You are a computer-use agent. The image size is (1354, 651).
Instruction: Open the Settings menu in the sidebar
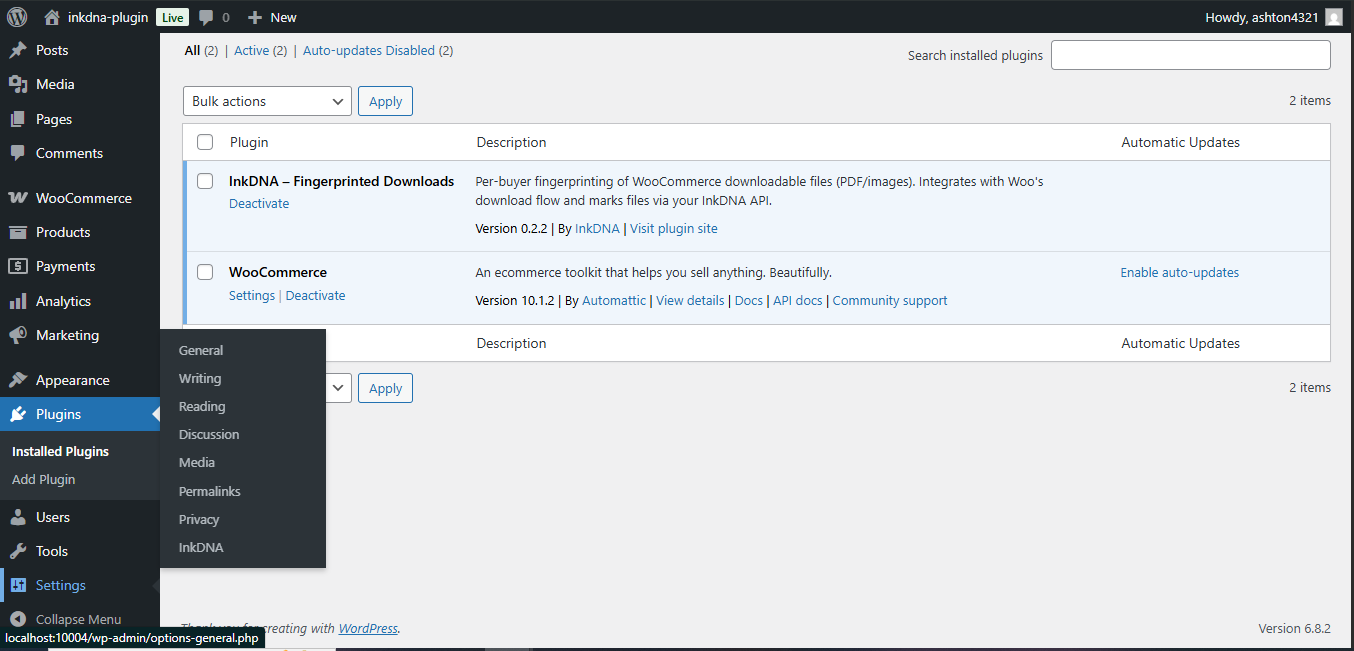pyautogui.click(x=61, y=585)
